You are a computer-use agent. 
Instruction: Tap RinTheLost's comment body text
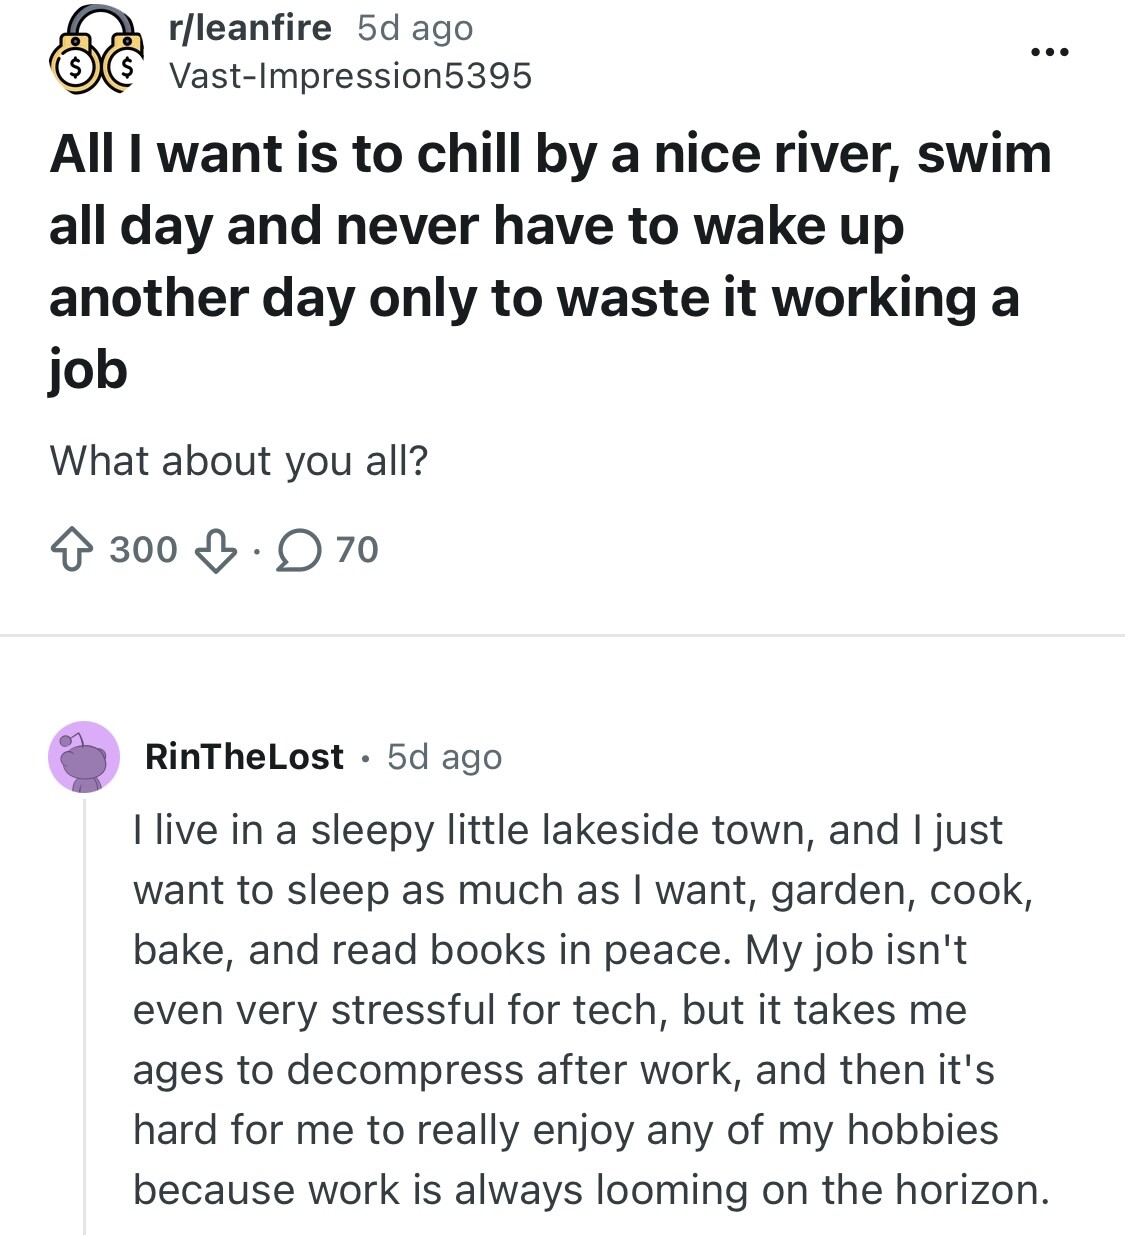point(590,1010)
